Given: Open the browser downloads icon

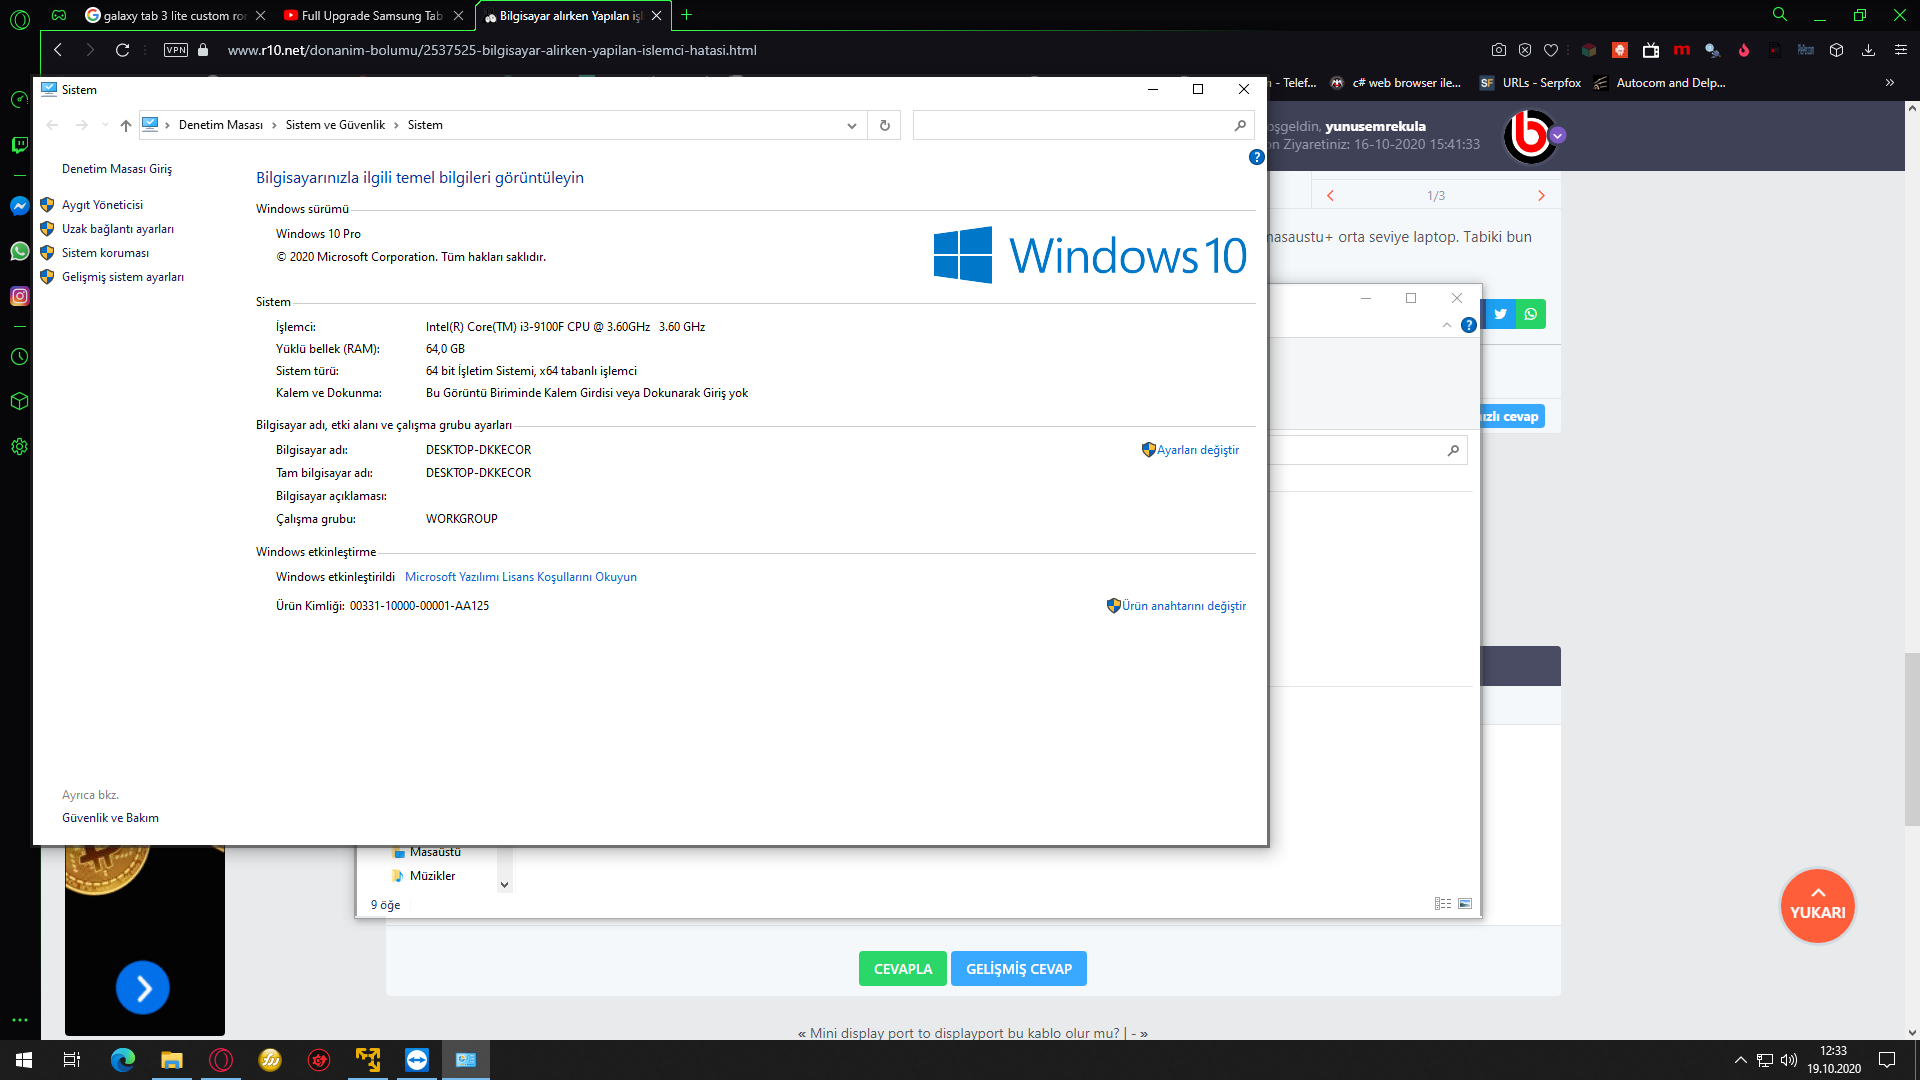Looking at the screenshot, I should click(1868, 50).
